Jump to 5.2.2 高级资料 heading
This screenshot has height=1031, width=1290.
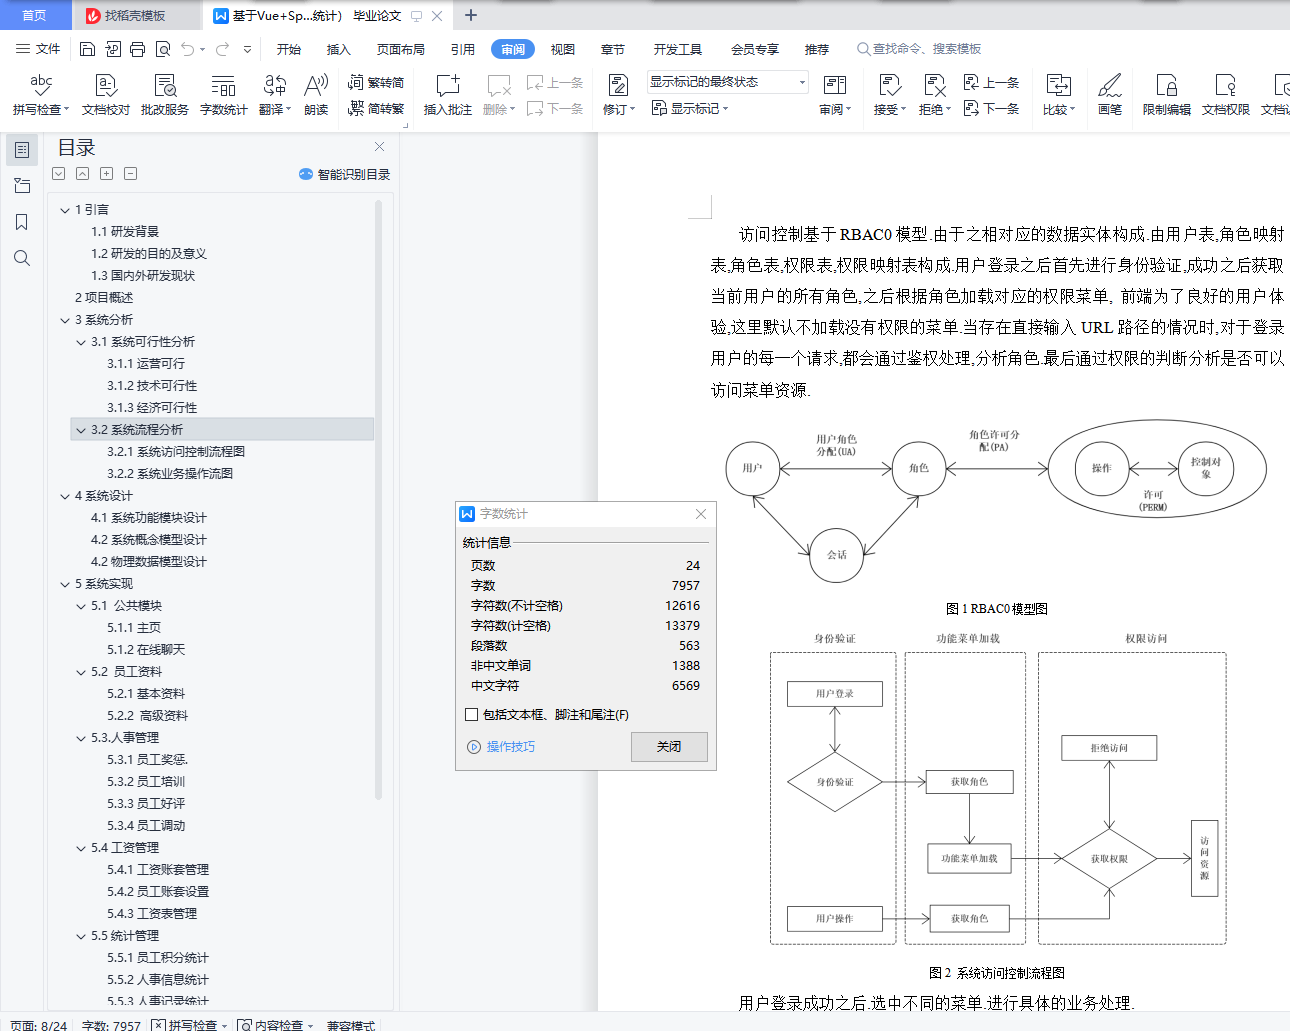(147, 716)
